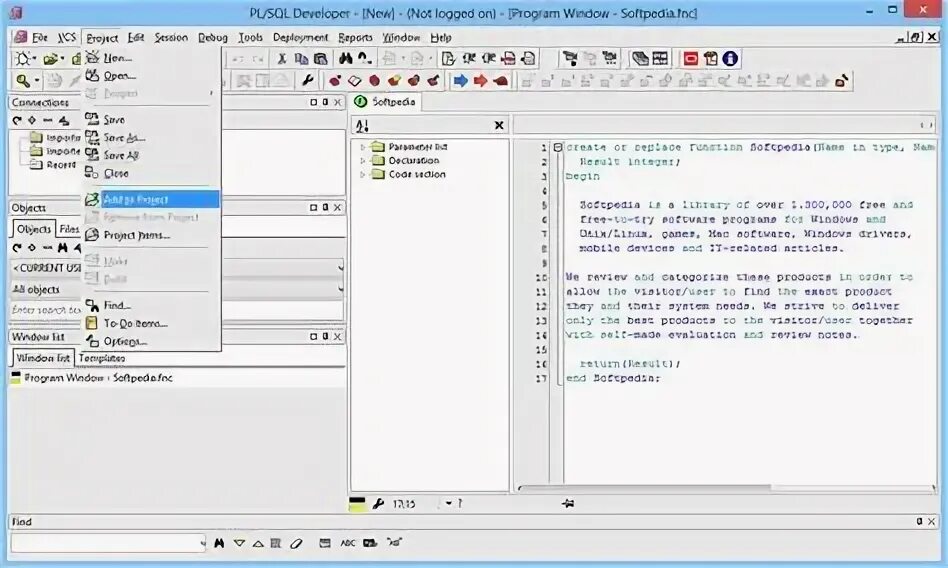Click the Paste clipboard toolbar icon
The image size is (948, 568).
(x=320, y=59)
